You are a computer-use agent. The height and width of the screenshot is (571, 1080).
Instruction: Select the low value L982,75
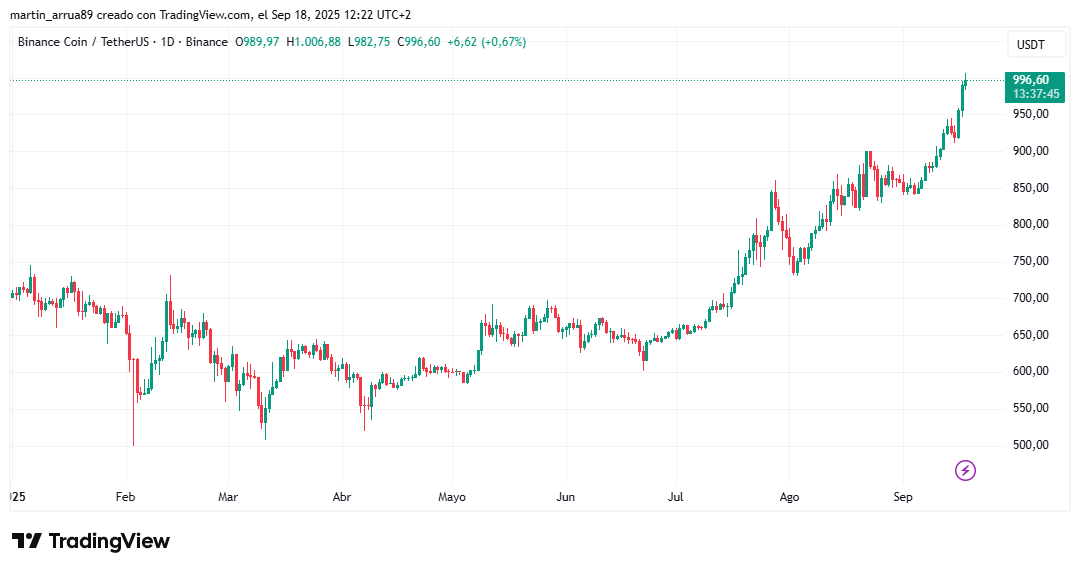(x=371, y=42)
